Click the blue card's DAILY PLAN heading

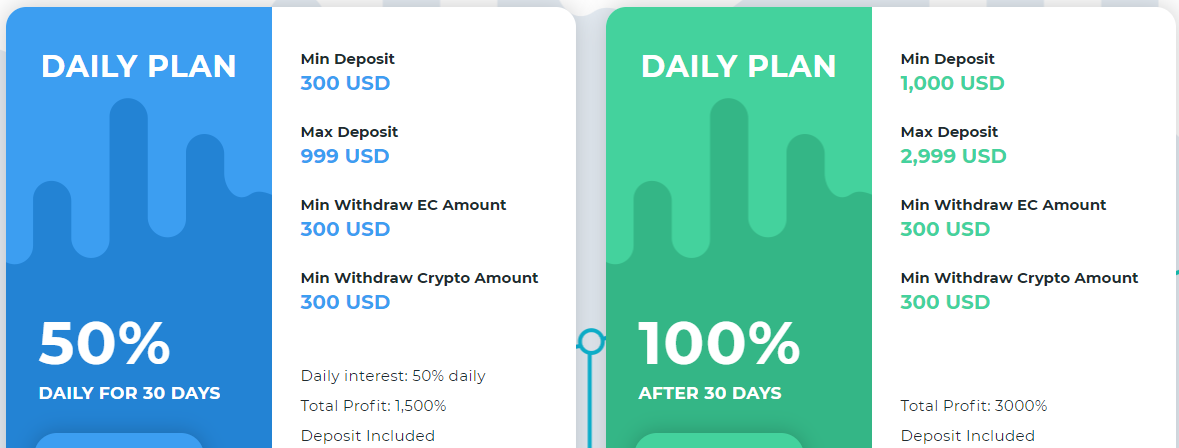point(138,66)
